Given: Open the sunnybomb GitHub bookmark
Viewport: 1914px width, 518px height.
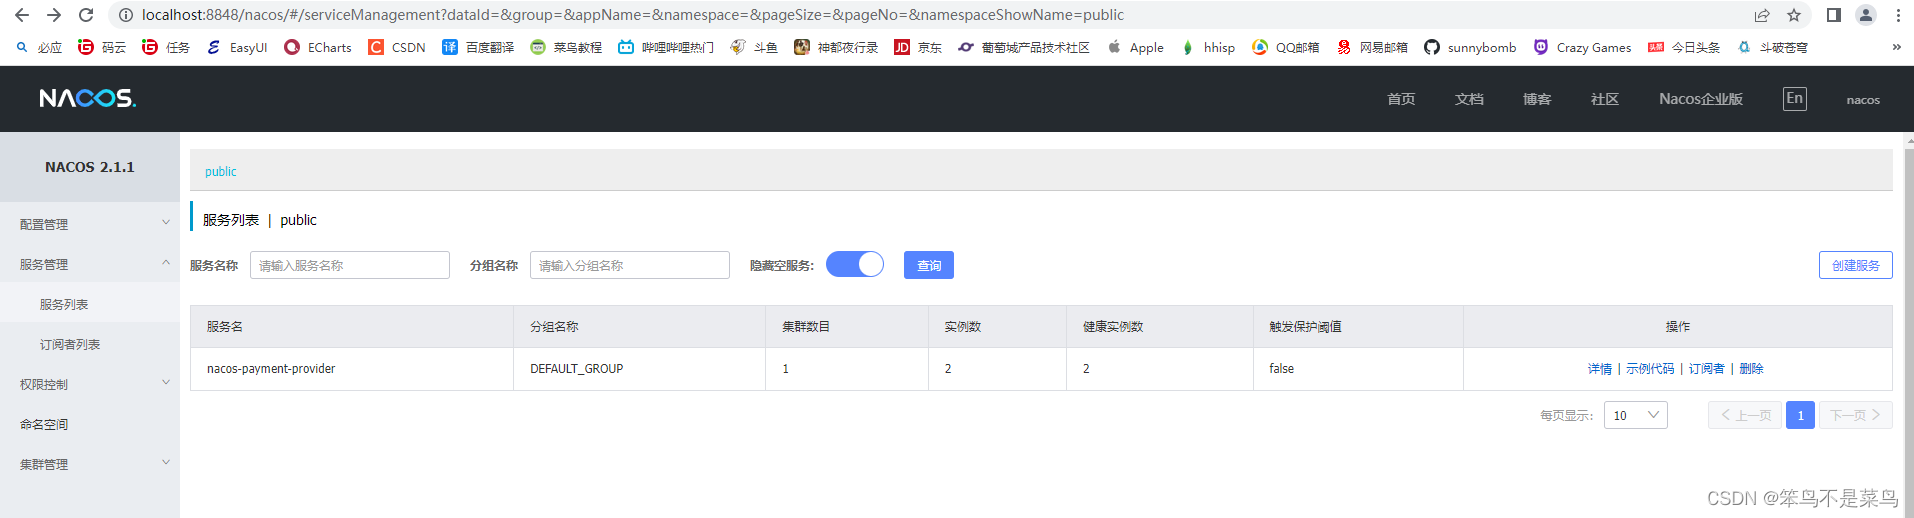Looking at the screenshot, I should (1470, 47).
